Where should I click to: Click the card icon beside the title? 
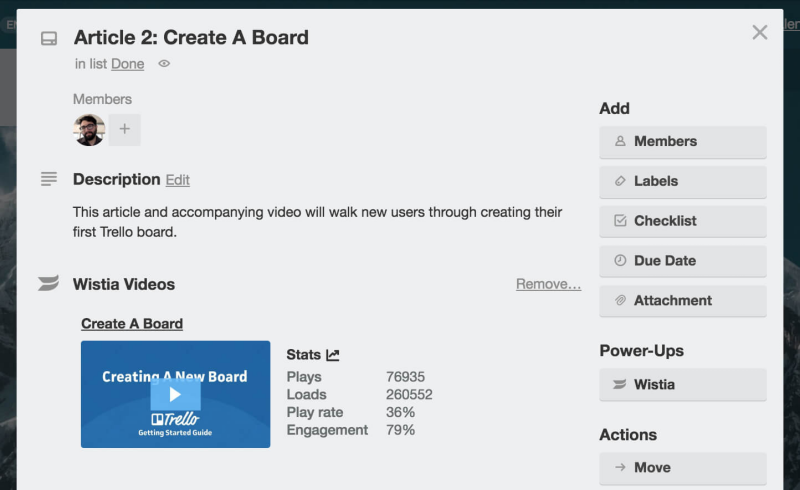[x=49, y=38]
